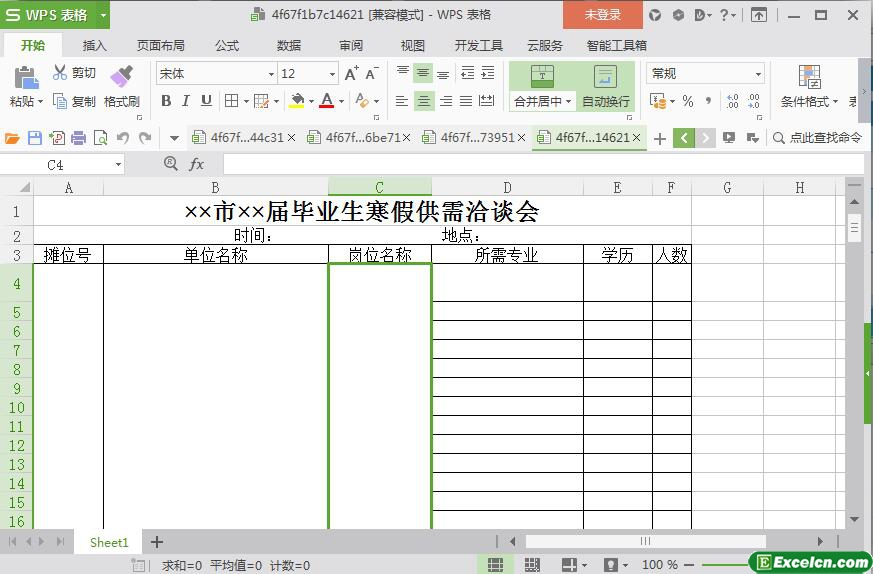Click the formula bar input field

543,164
